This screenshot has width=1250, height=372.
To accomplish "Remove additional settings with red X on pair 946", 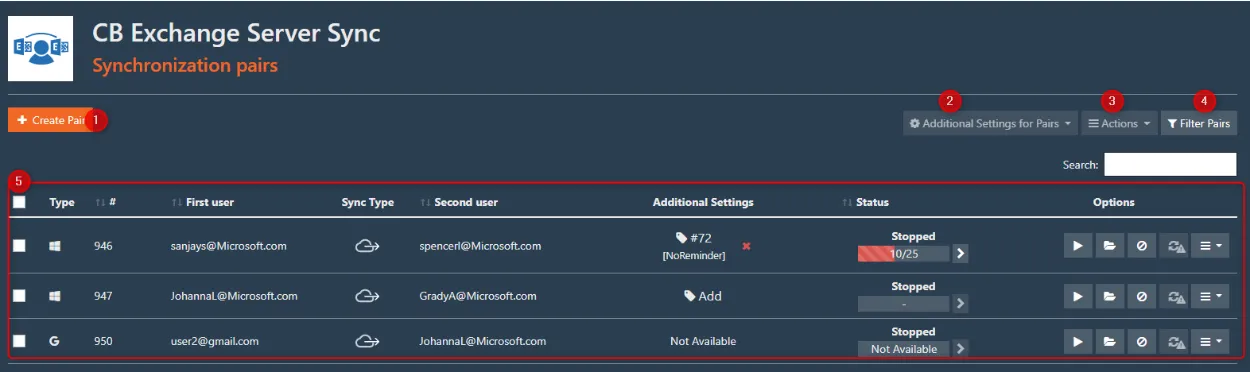I will 746,246.
